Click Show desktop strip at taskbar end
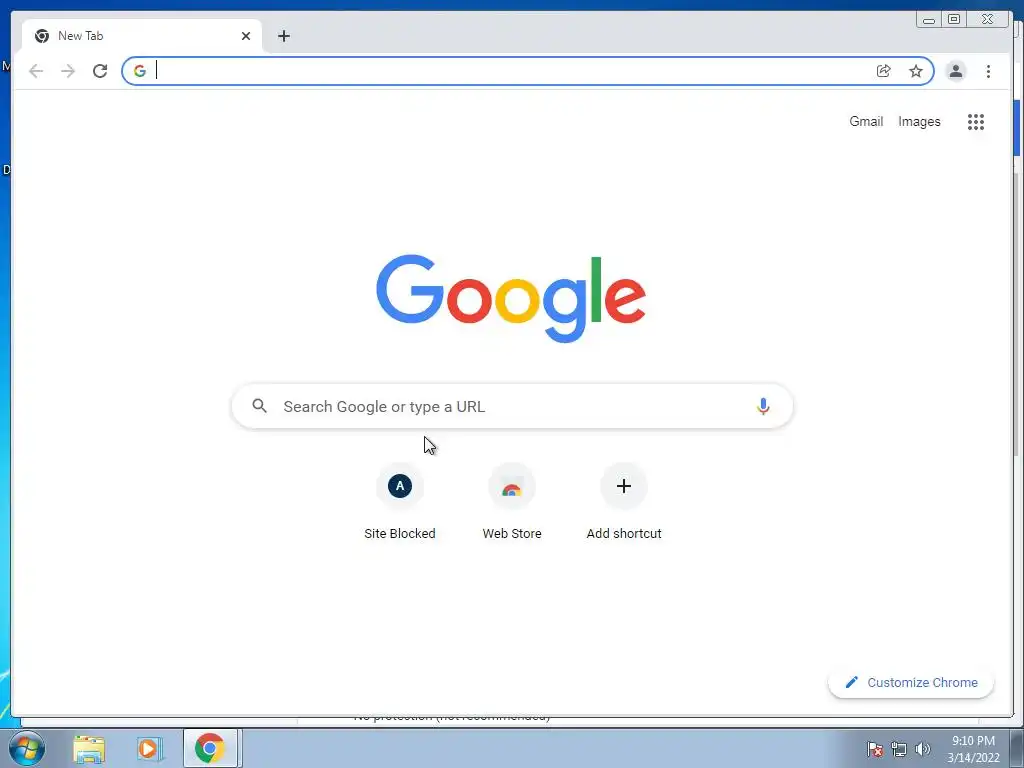 tap(1017, 748)
